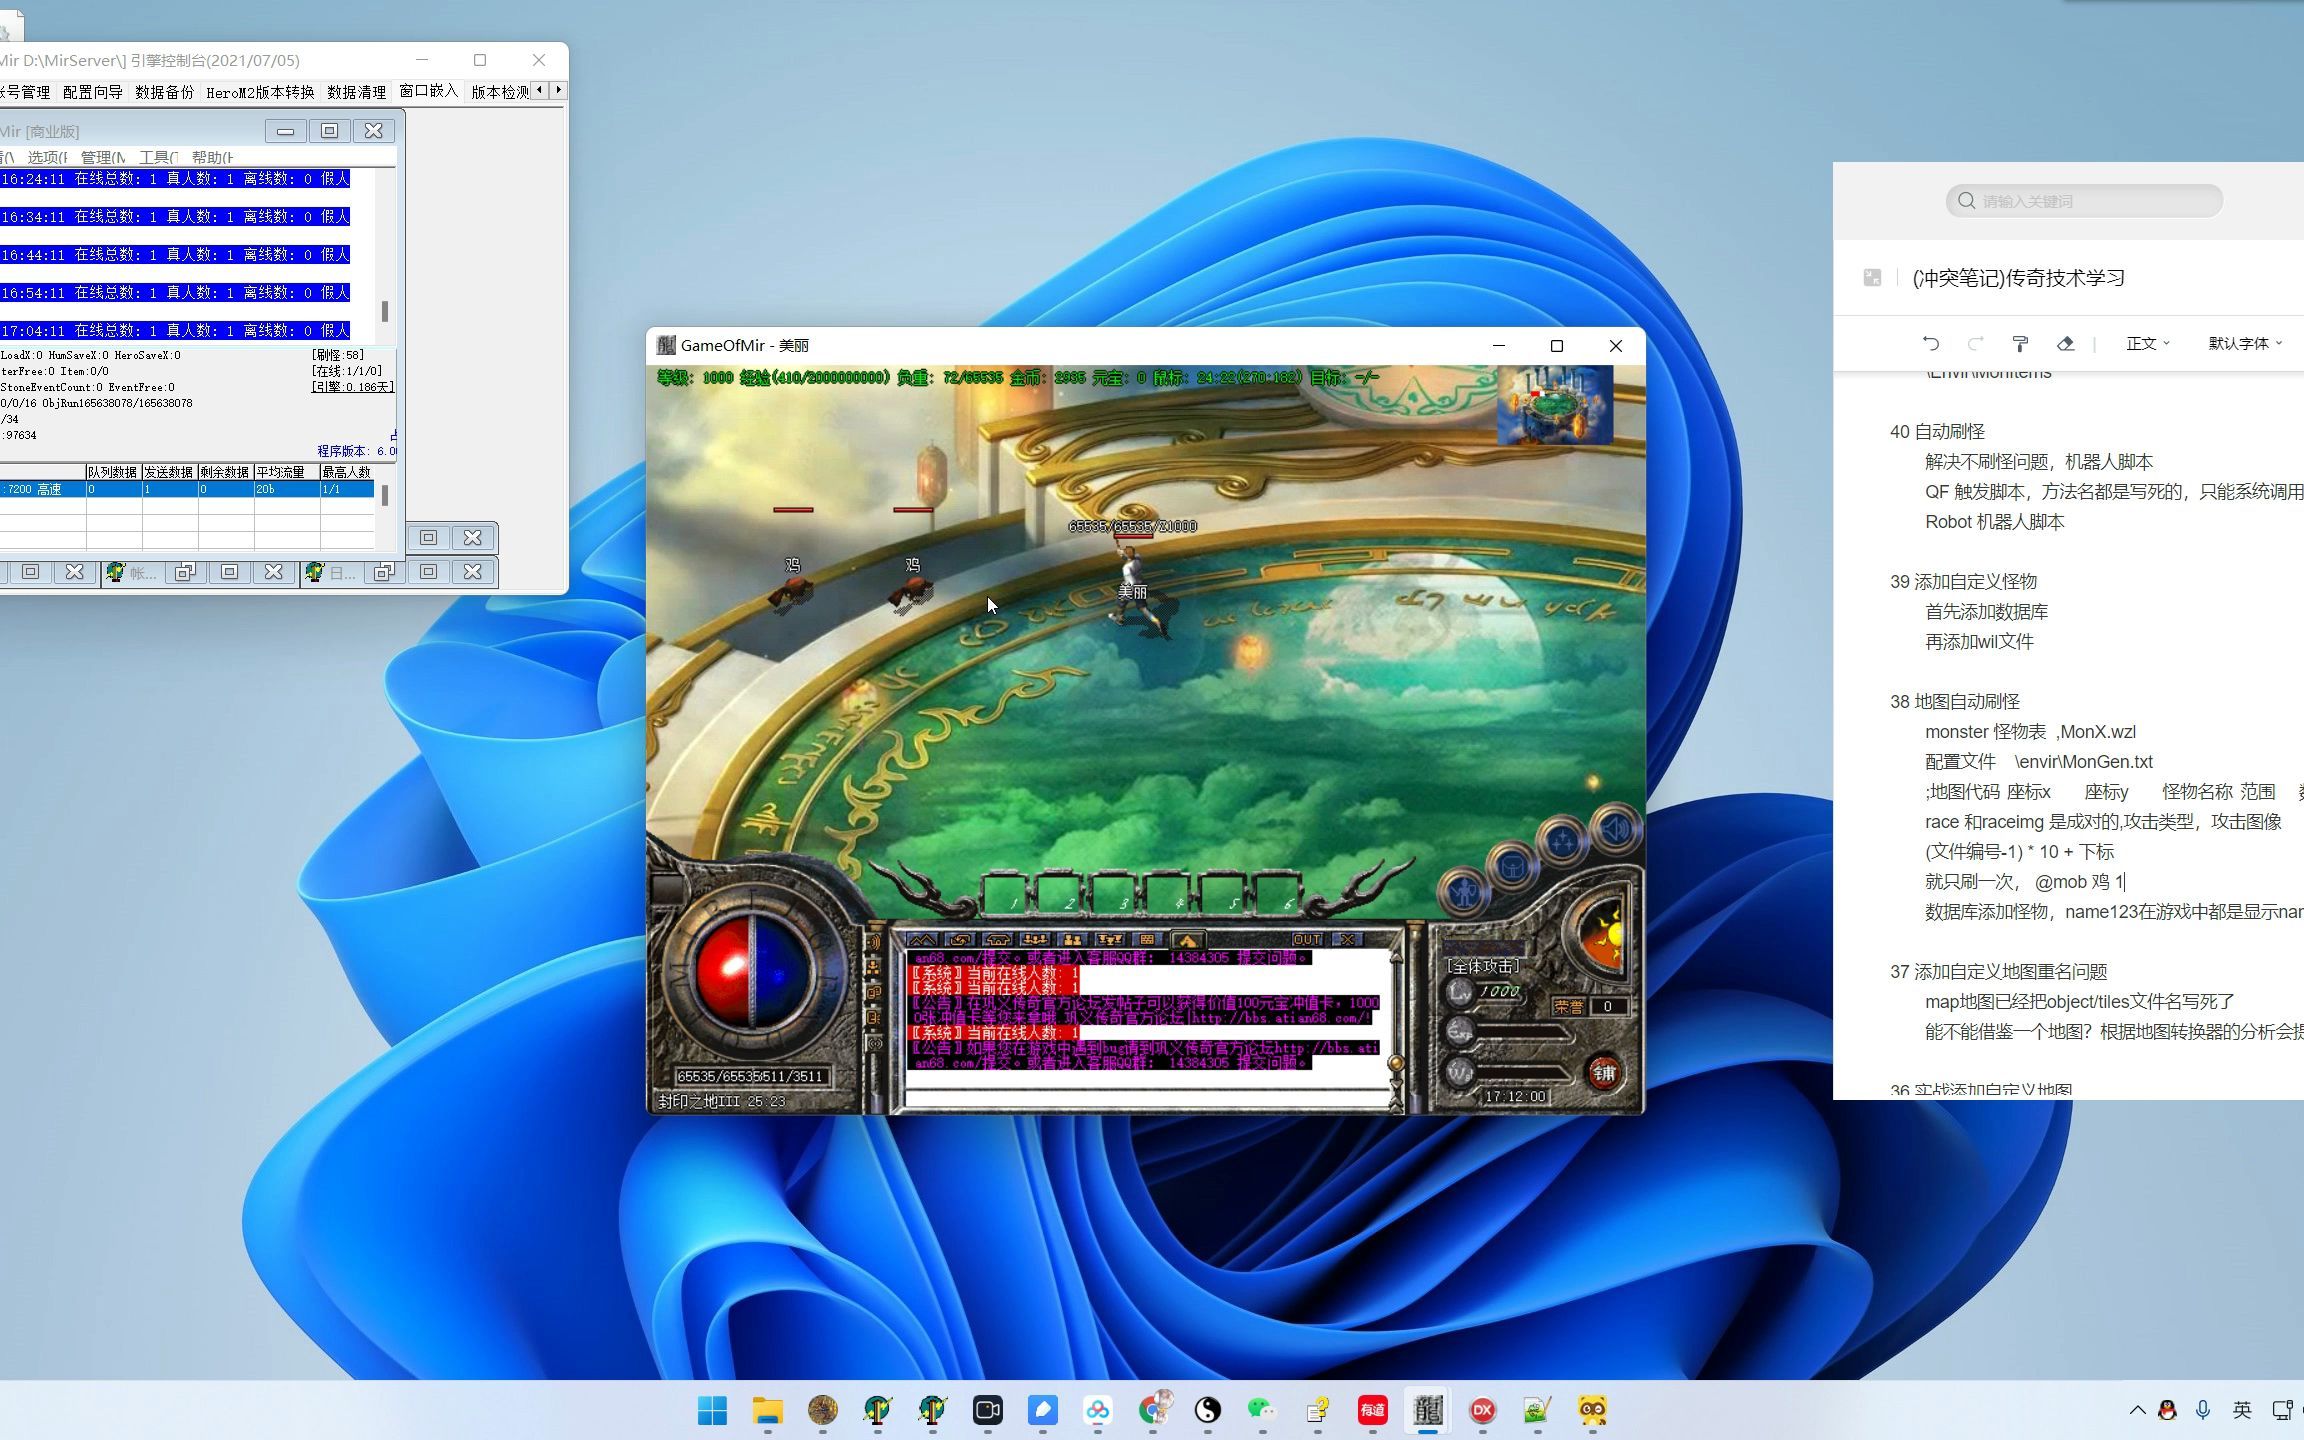Open the skills magic round button
Viewport: 2304px width, 1440px height.
tap(1563, 840)
